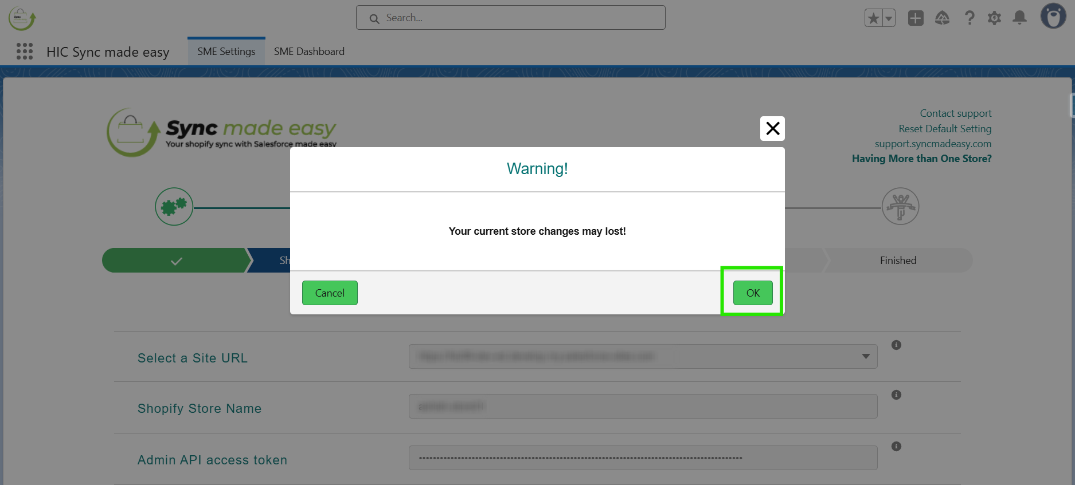The height and width of the screenshot is (485, 1075).
Task: Expand the Select a Site URL dropdown
Action: 643,357
